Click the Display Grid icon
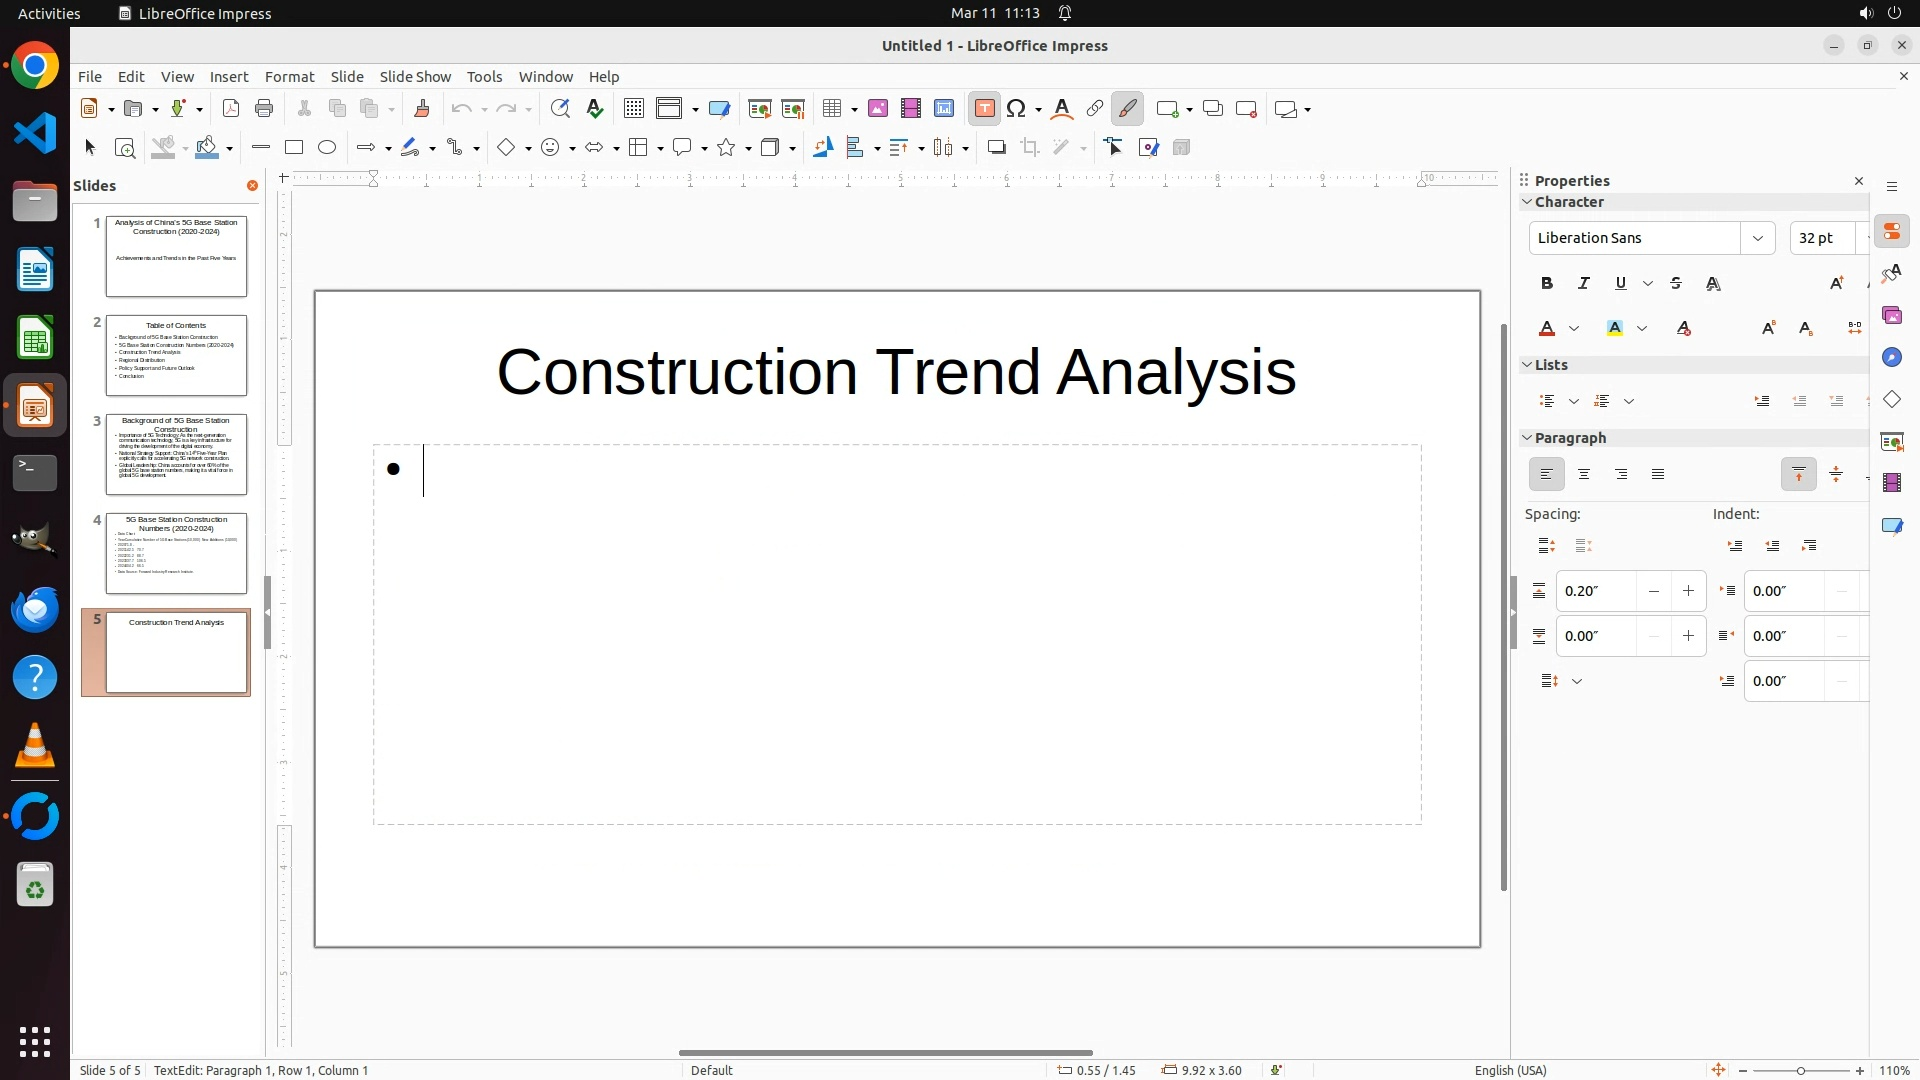The height and width of the screenshot is (1080, 1920). (x=634, y=109)
